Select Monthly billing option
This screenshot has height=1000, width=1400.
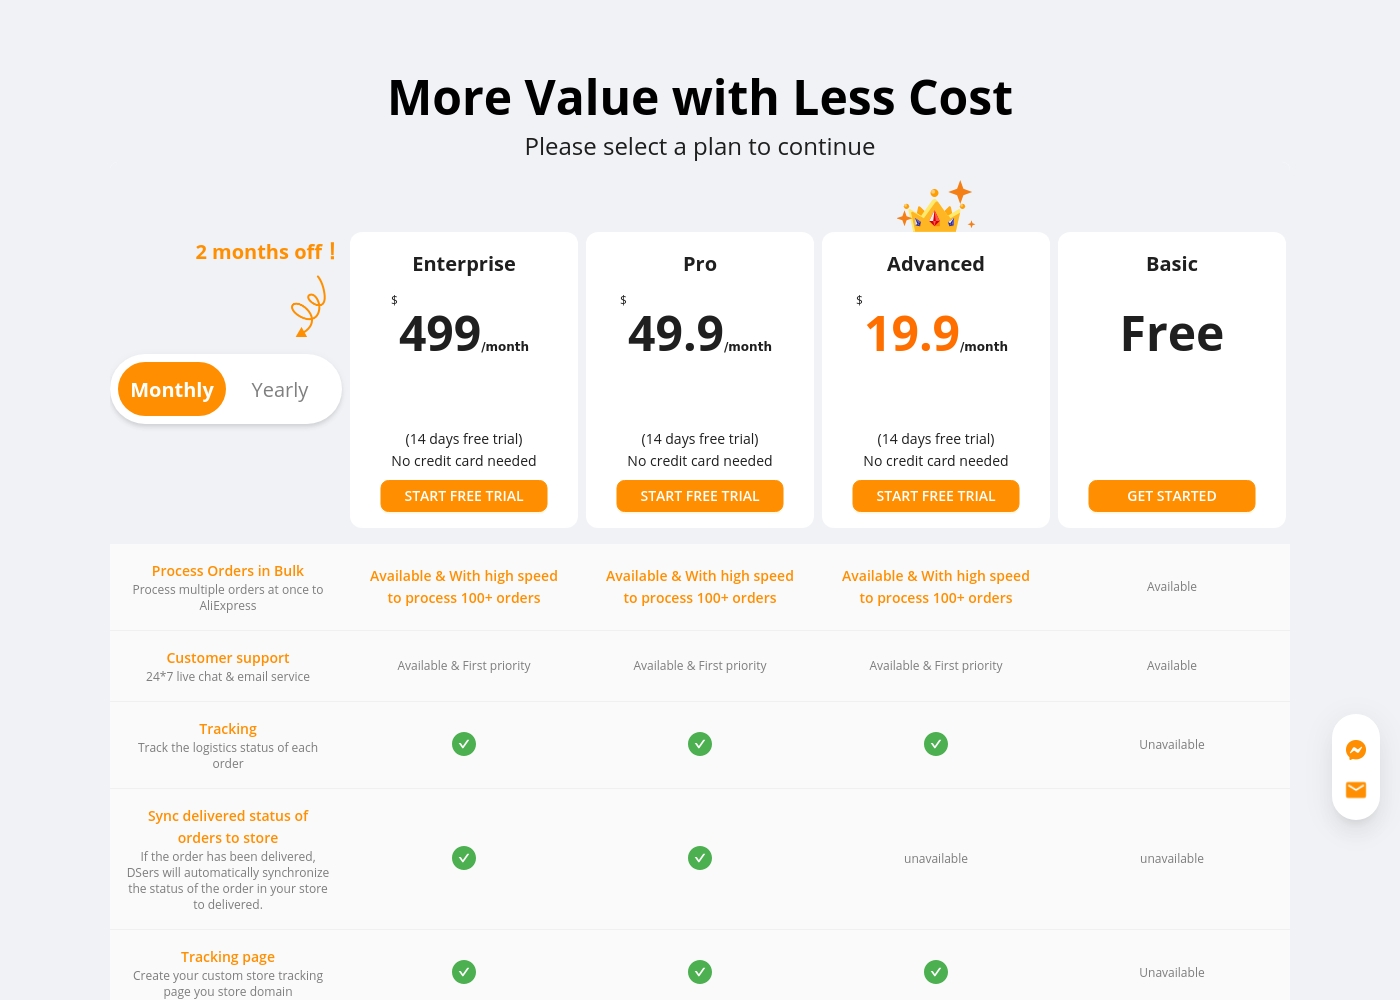tap(172, 390)
